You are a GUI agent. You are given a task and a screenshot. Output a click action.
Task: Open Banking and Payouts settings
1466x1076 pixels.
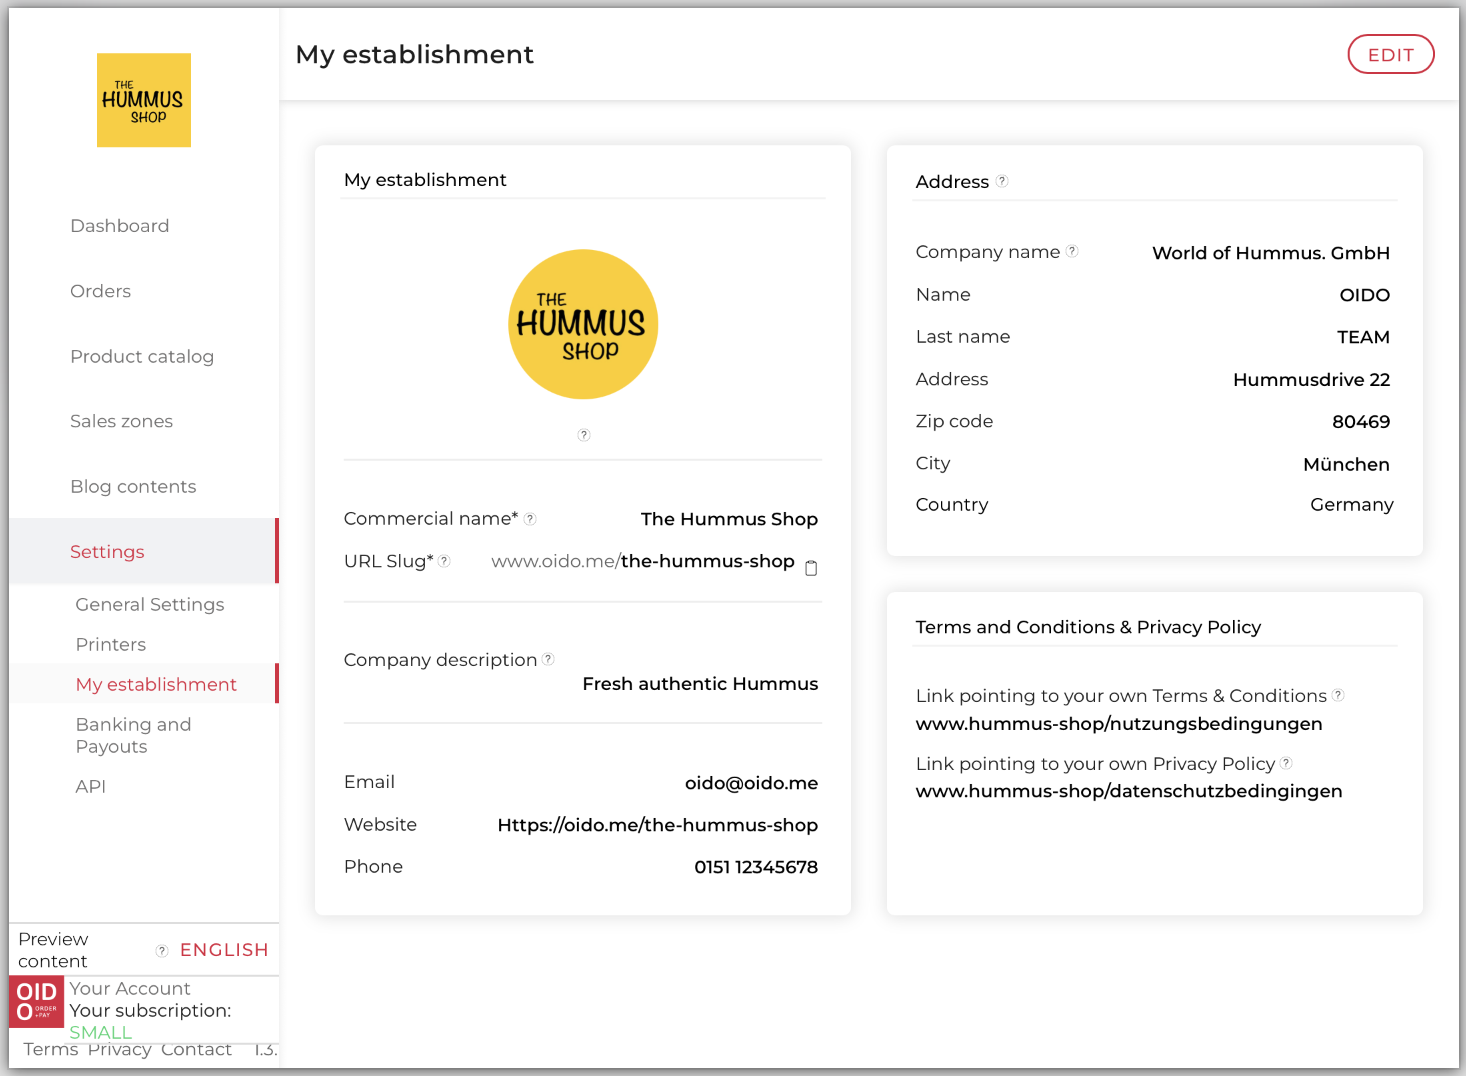point(133,735)
